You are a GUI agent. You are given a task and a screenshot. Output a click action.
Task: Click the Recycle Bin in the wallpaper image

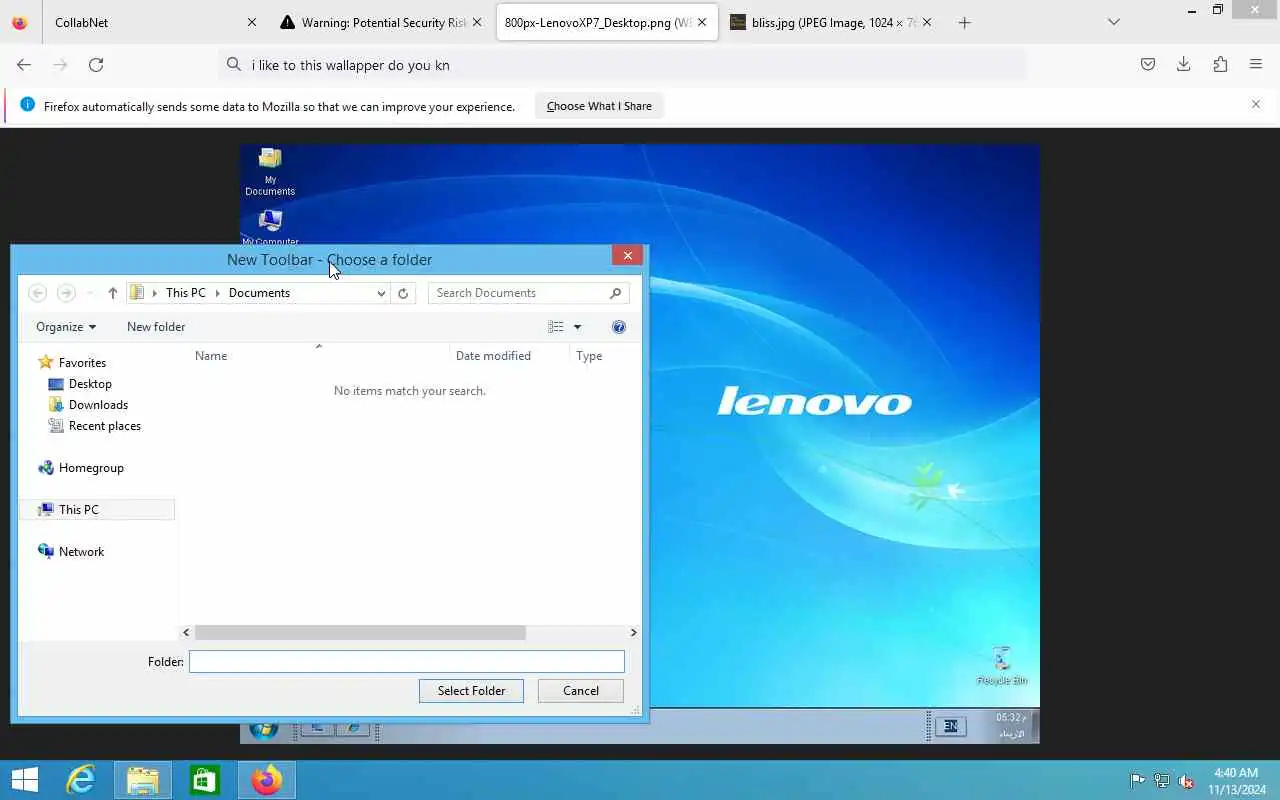click(1002, 666)
